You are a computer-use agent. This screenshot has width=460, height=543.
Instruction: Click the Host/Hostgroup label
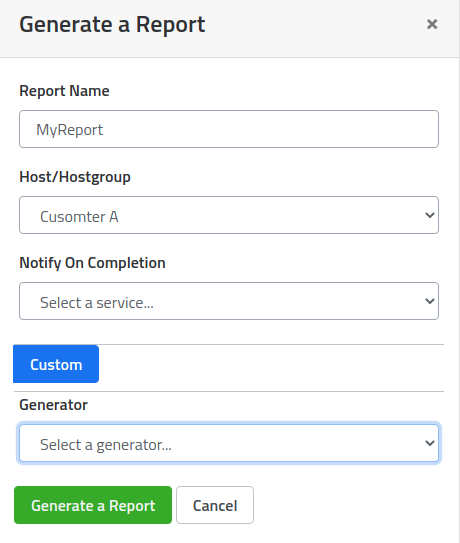tap(75, 177)
